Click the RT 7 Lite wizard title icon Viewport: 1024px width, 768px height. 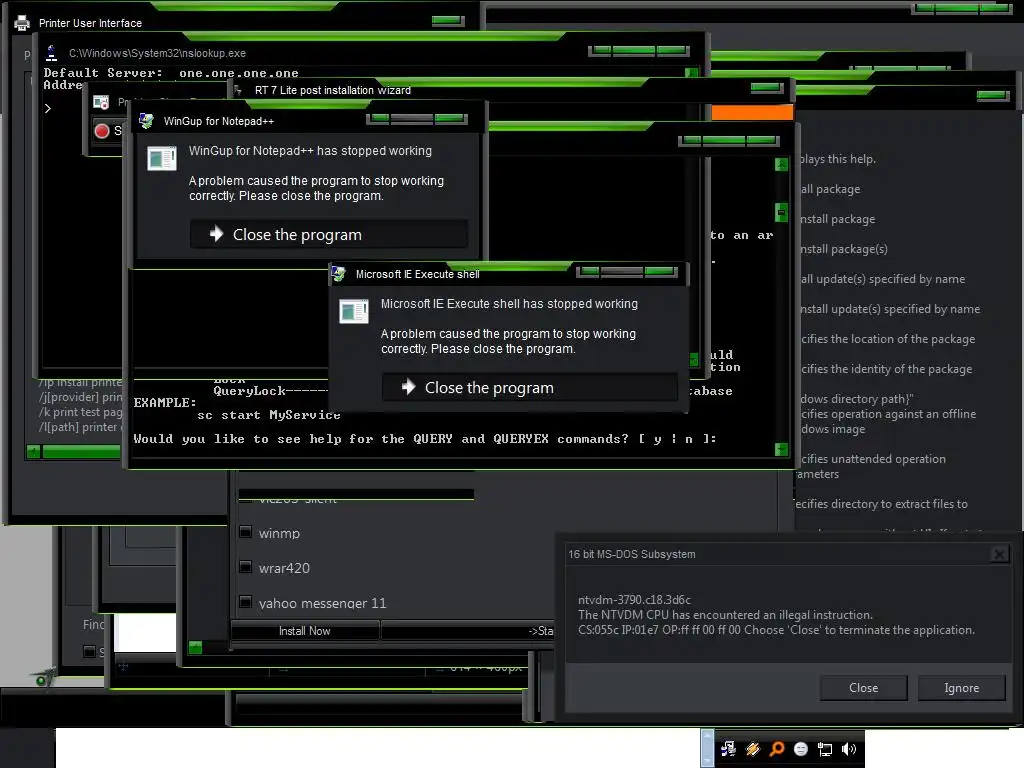click(238, 89)
